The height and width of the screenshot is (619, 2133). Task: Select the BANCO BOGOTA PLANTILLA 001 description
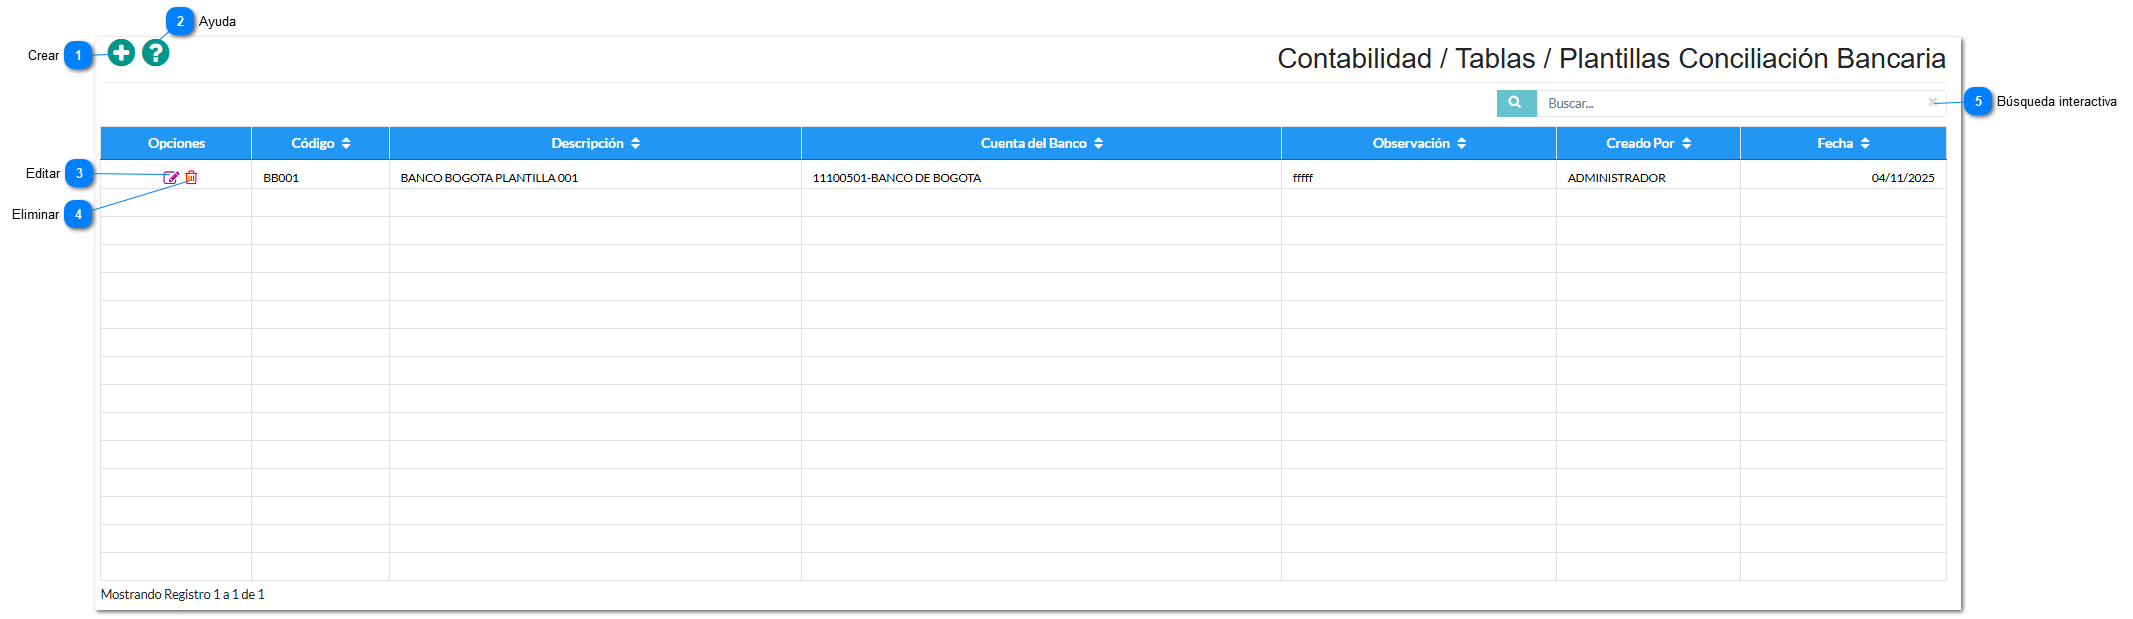(489, 178)
